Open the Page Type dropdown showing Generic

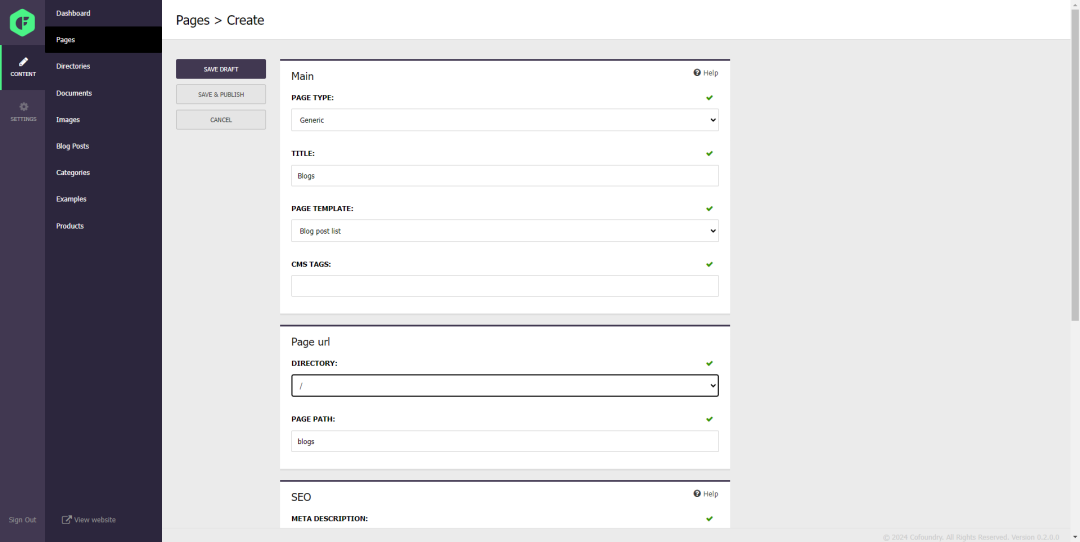click(505, 120)
